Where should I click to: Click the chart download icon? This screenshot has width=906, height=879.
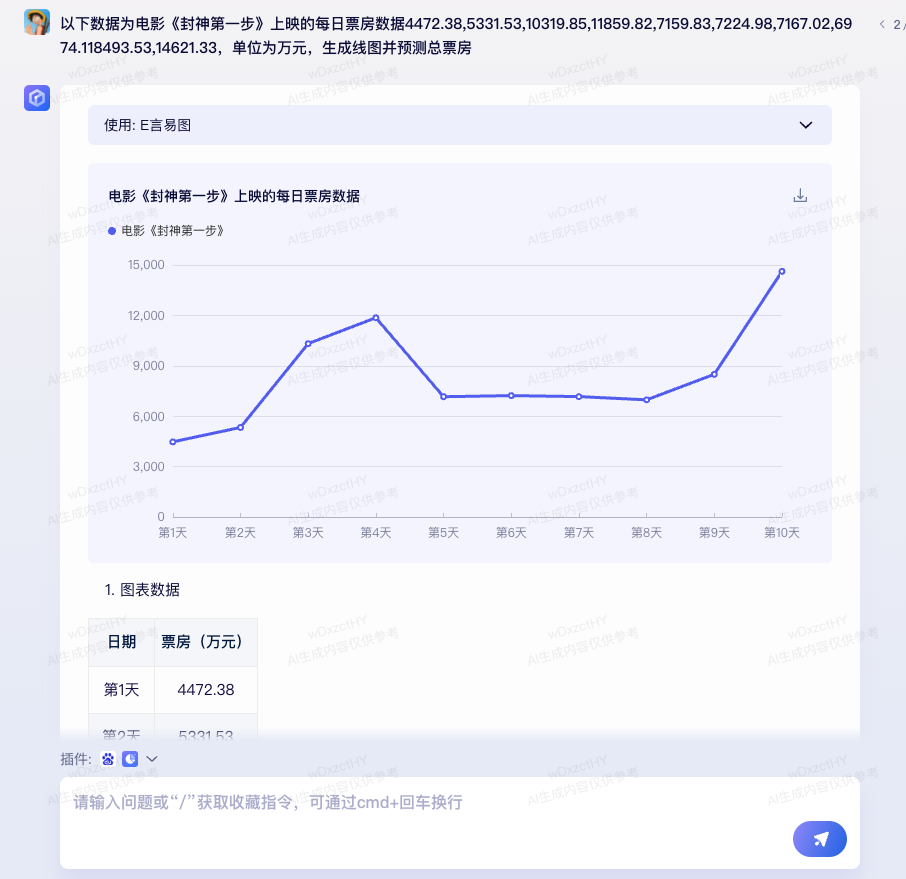pyautogui.click(x=800, y=195)
